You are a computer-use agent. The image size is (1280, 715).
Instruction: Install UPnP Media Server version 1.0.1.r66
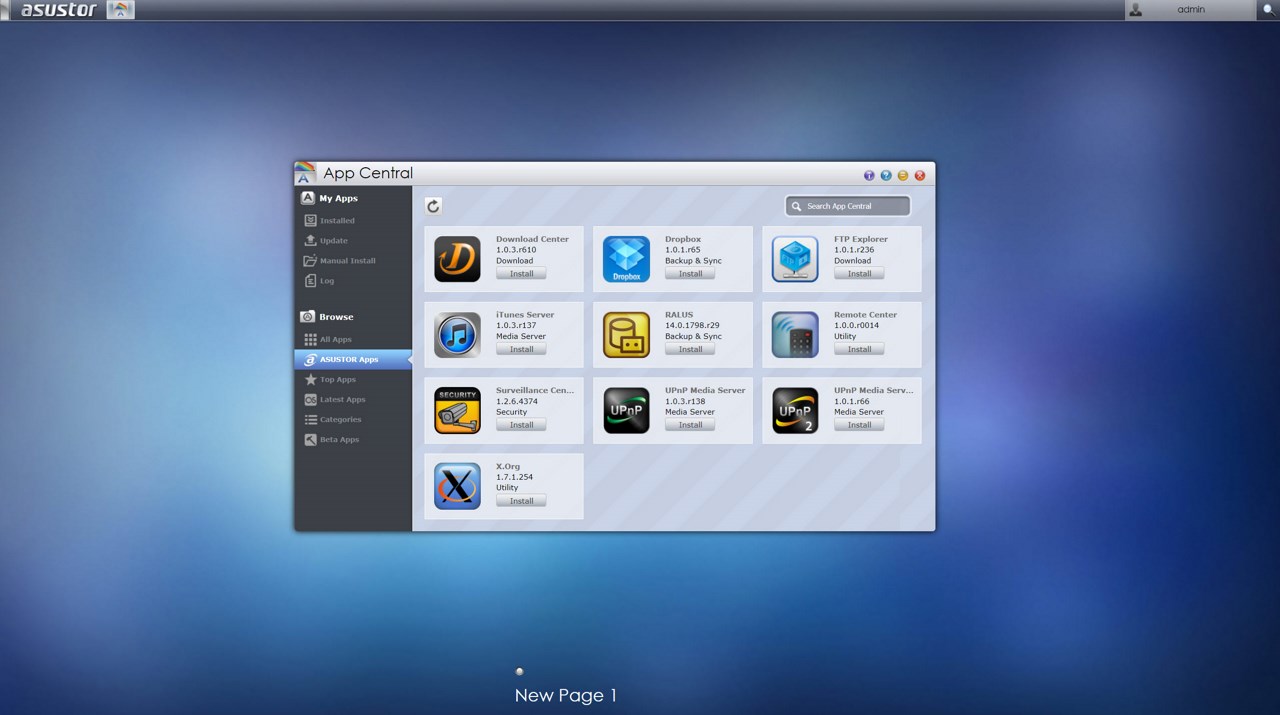(859, 425)
